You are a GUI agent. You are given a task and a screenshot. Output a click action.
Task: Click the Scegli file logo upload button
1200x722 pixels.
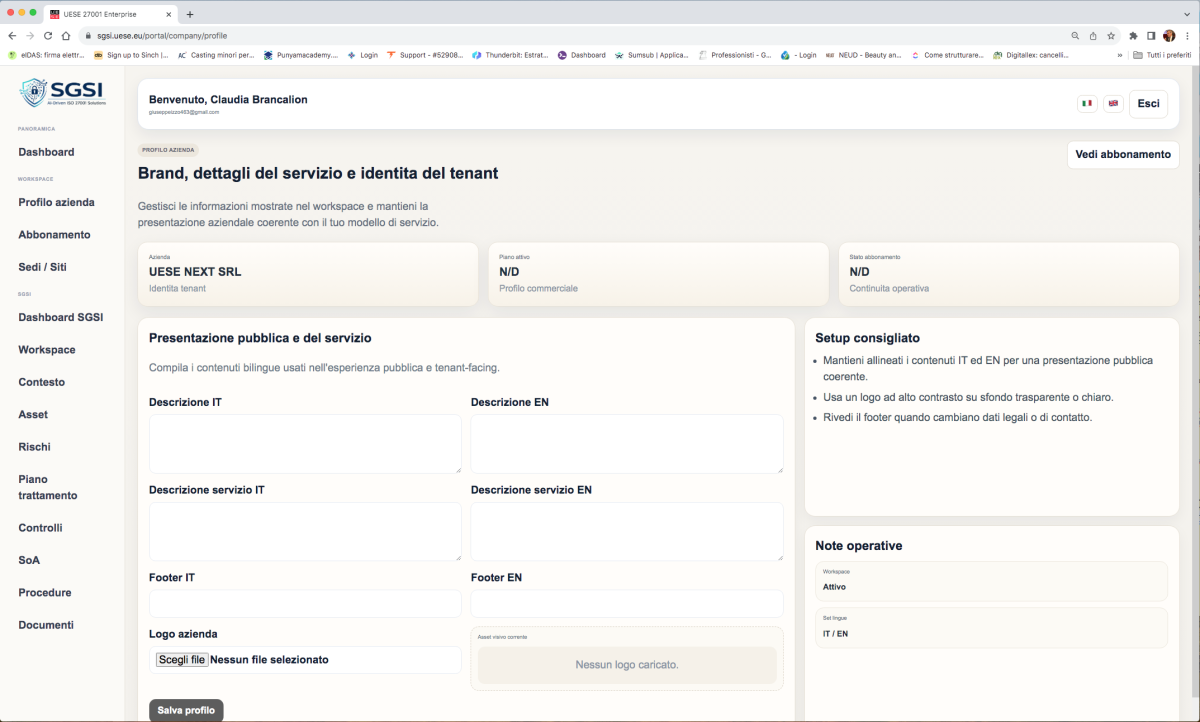coord(181,660)
